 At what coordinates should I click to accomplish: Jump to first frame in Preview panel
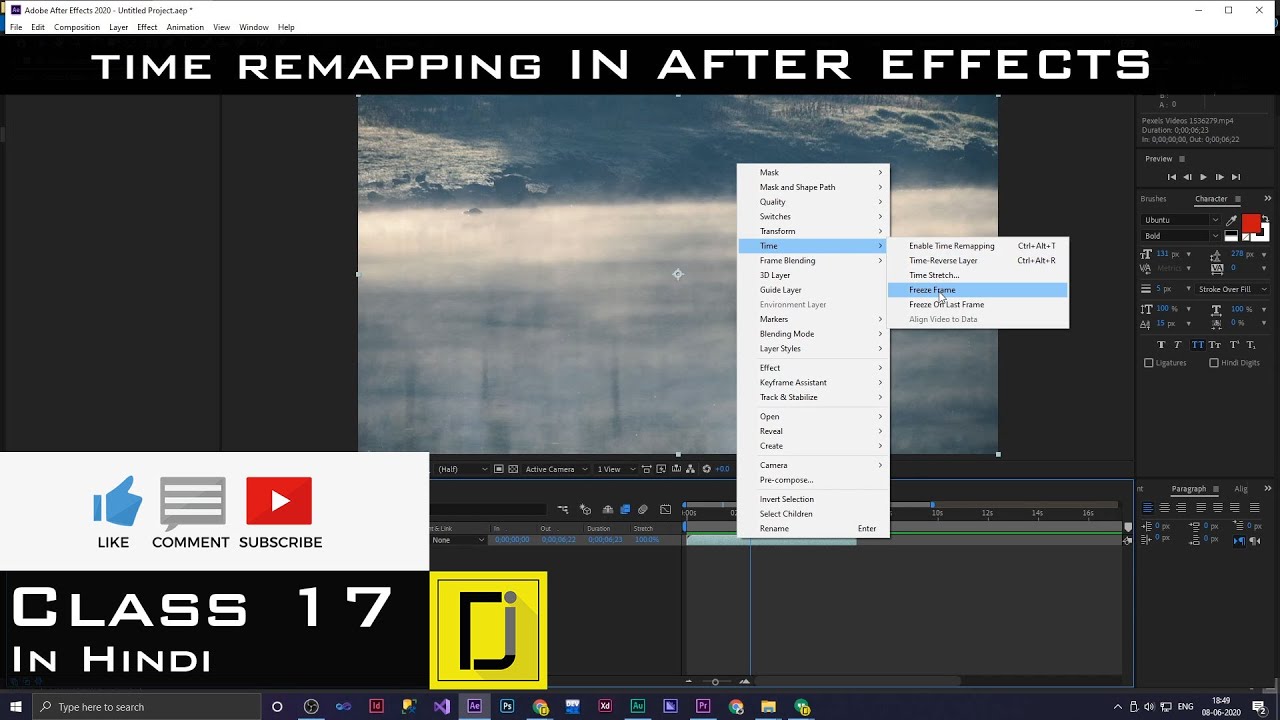(1172, 177)
